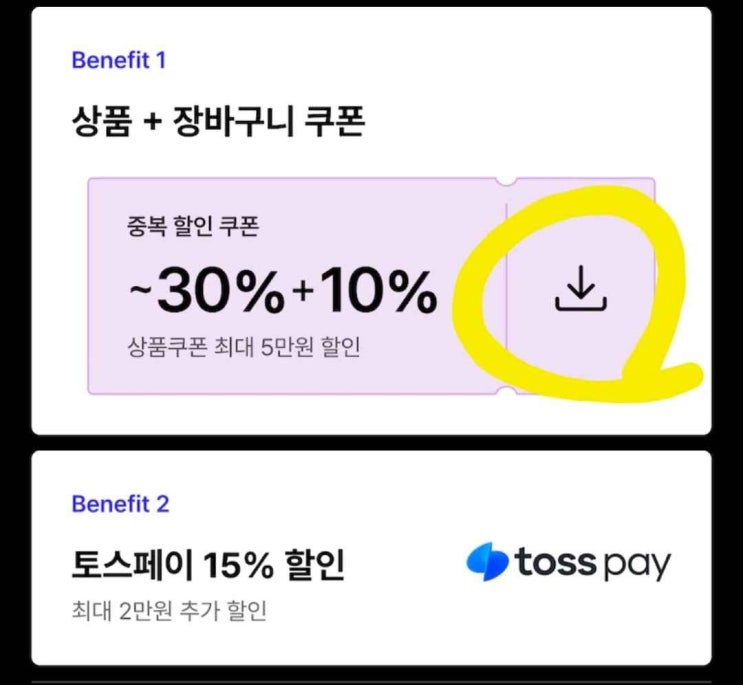
Task: Tap the coupon download arrow icon
Action: (x=580, y=288)
